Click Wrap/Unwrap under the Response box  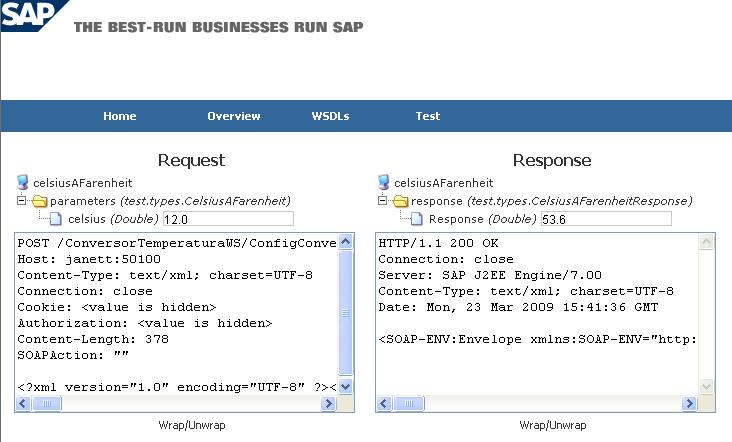pyautogui.click(x=553, y=425)
